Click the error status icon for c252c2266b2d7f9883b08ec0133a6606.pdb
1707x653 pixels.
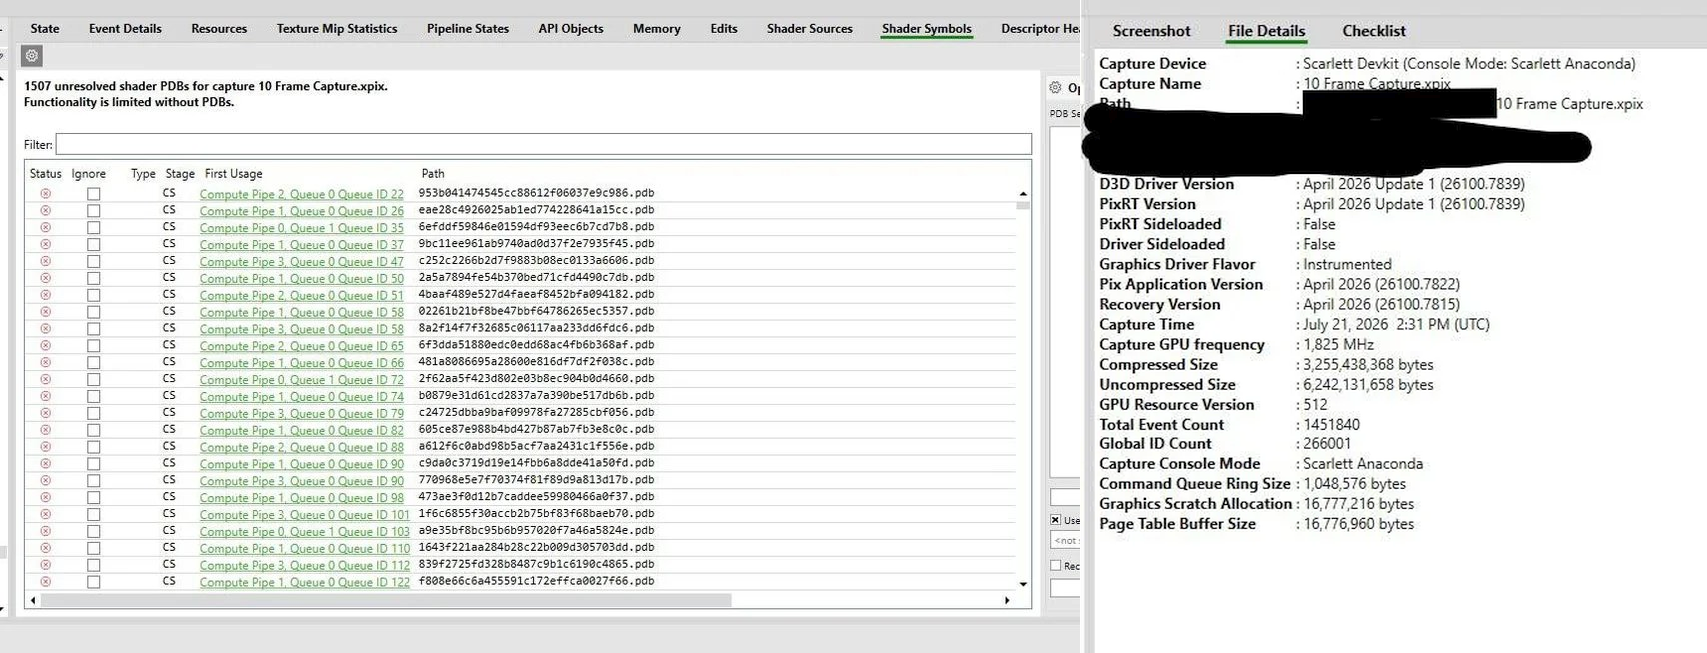45,261
